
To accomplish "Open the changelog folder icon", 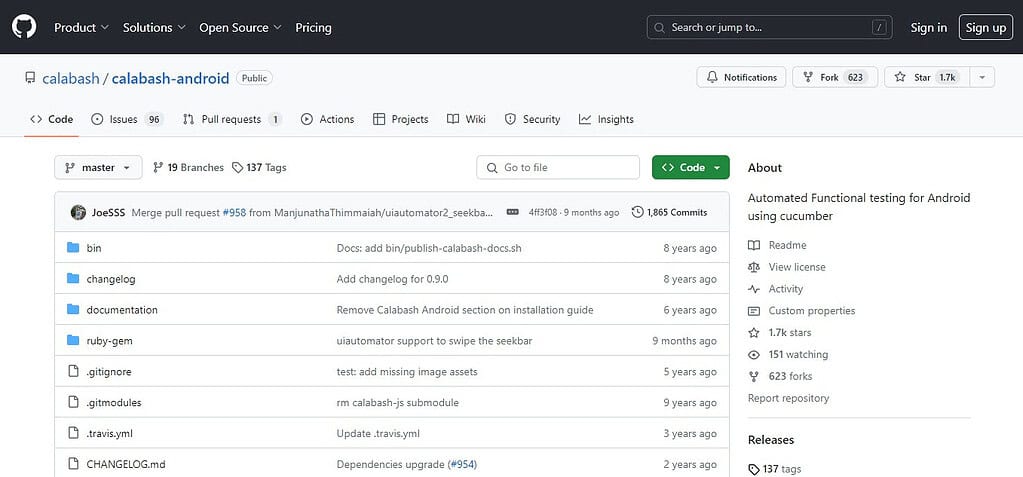I will [73, 279].
